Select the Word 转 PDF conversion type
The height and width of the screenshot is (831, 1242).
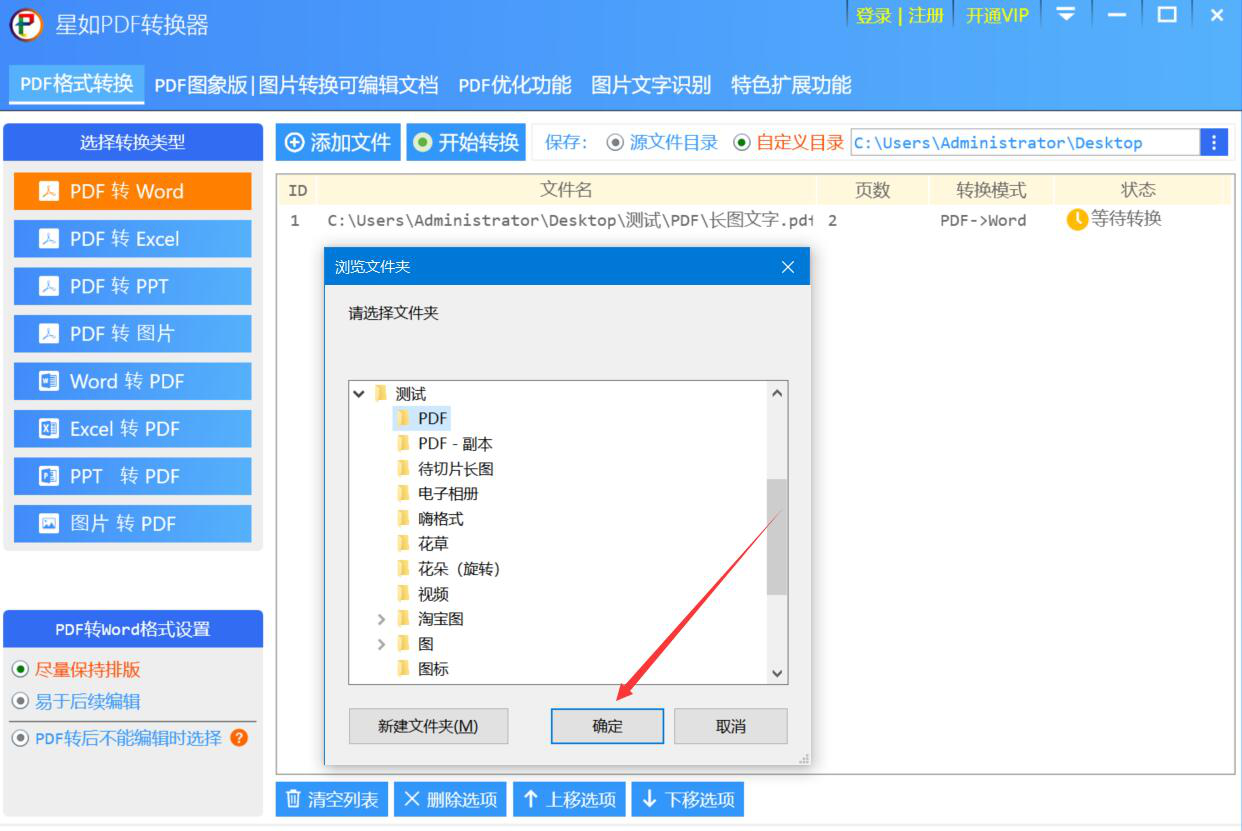tap(132, 381)
